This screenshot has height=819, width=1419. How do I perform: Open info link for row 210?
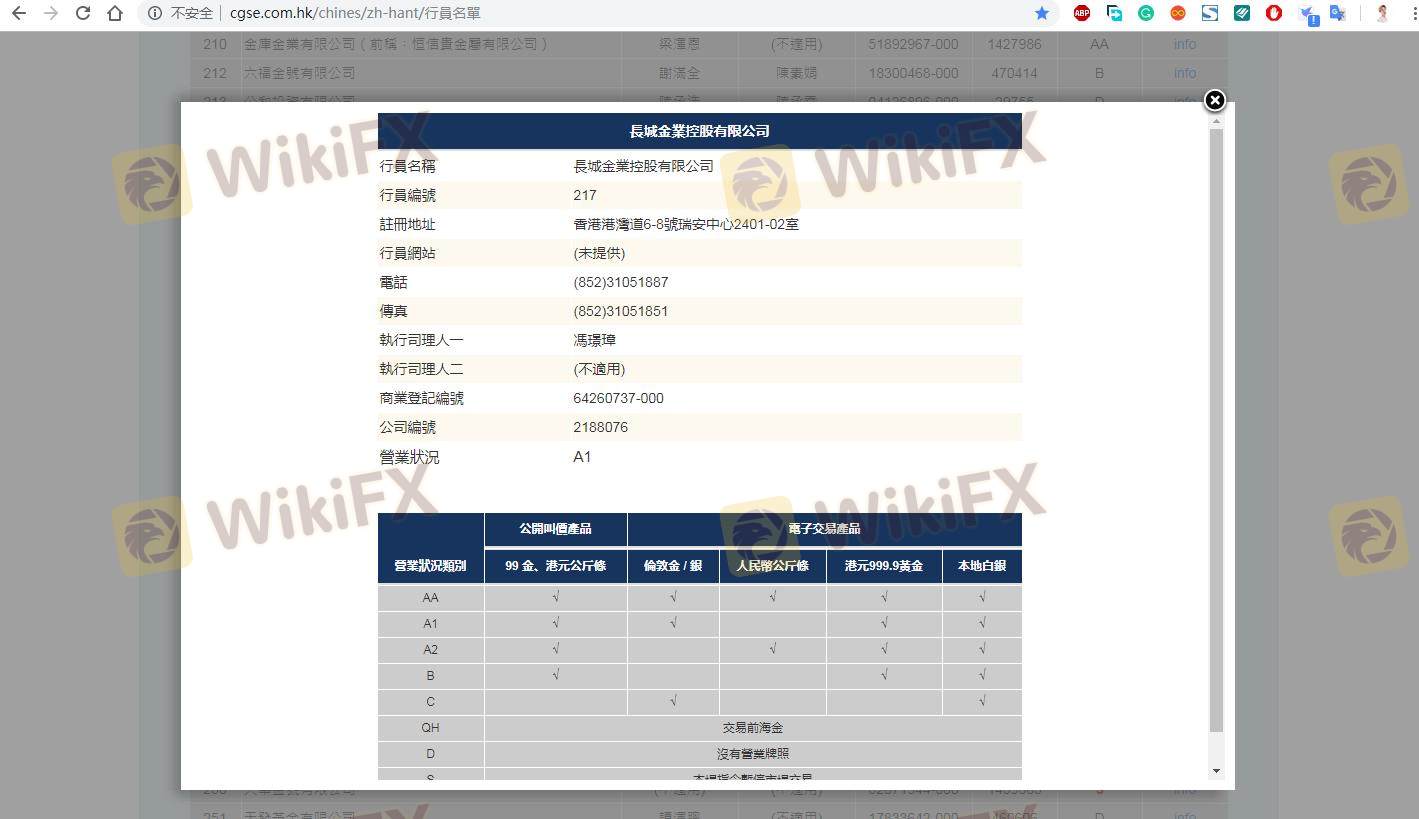point(1185,45)
